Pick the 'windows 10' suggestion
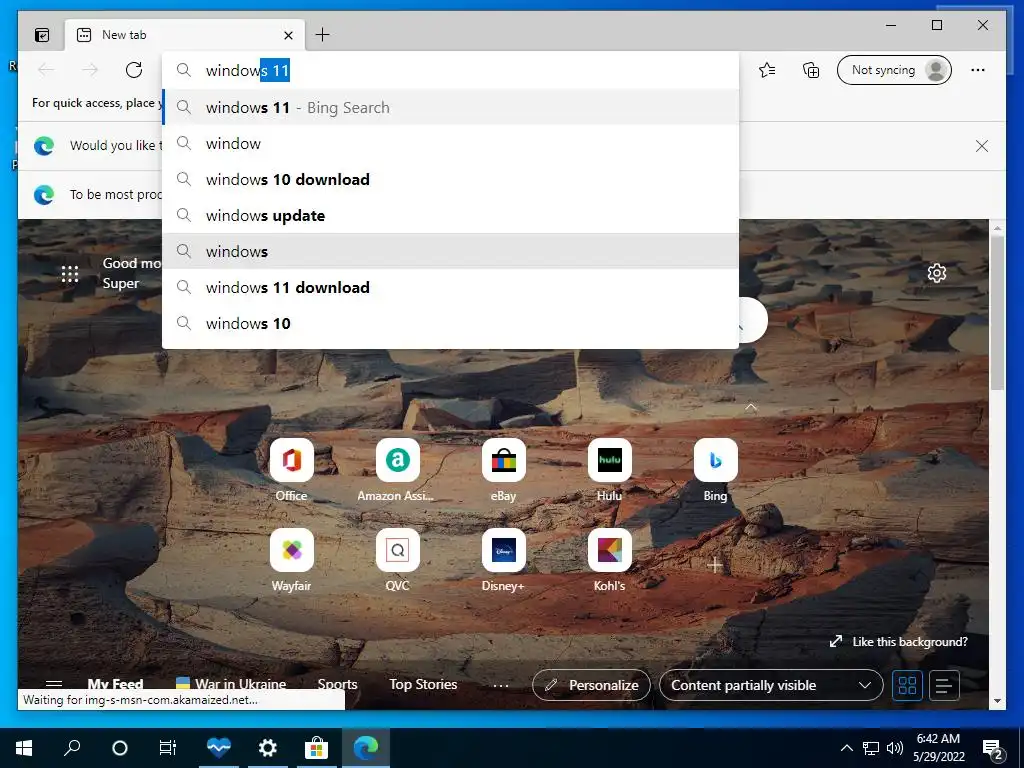This screenshot has width=1024, height=768. [x=451, y=323]
